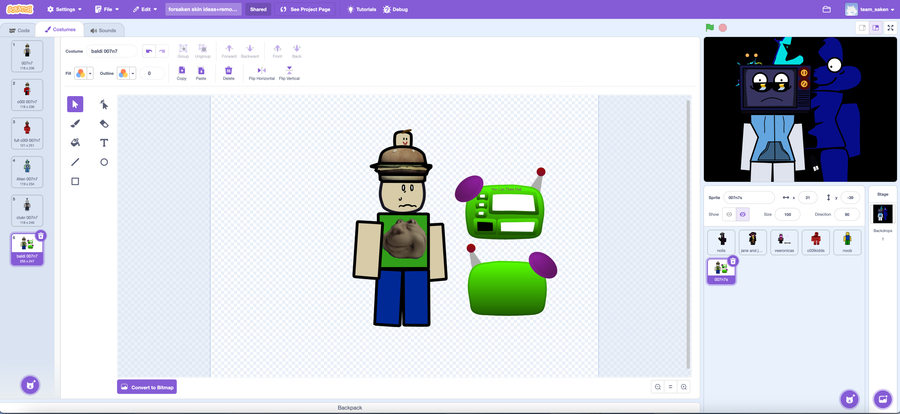Choose the Brush tool

point(75,123)
